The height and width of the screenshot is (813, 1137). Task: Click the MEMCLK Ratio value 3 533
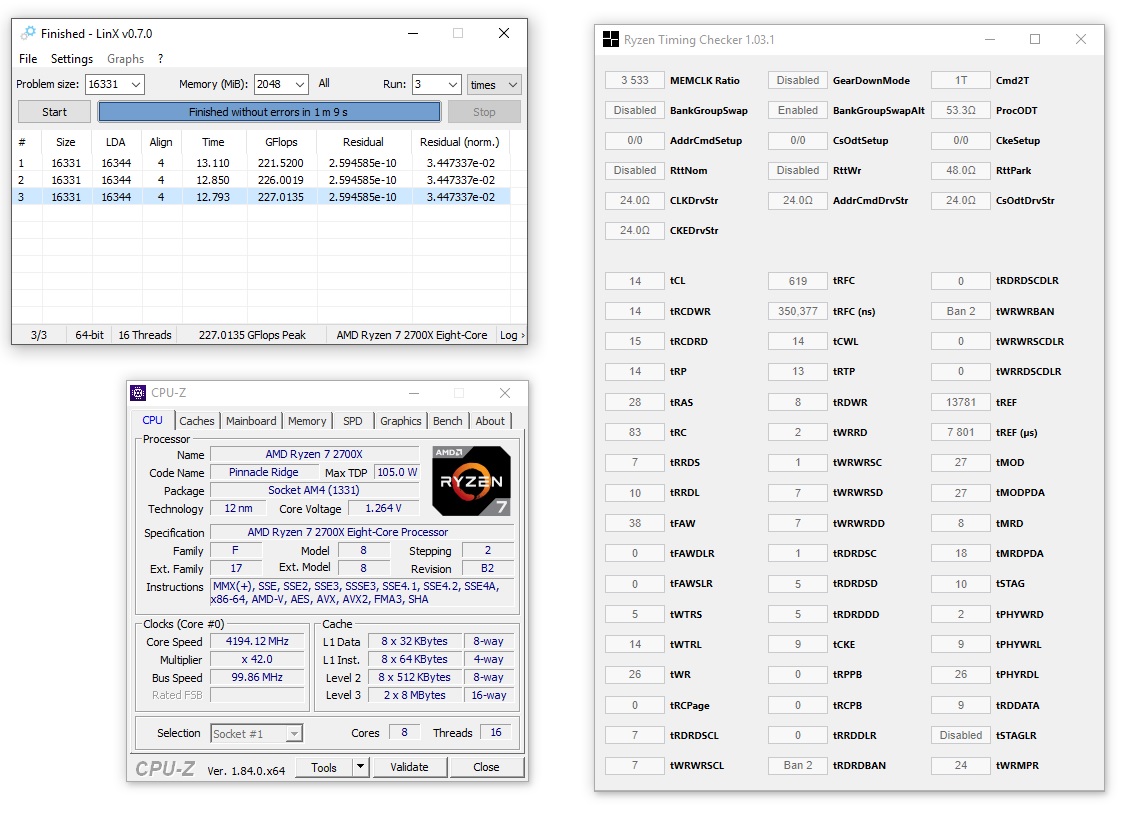pos(634,80)
